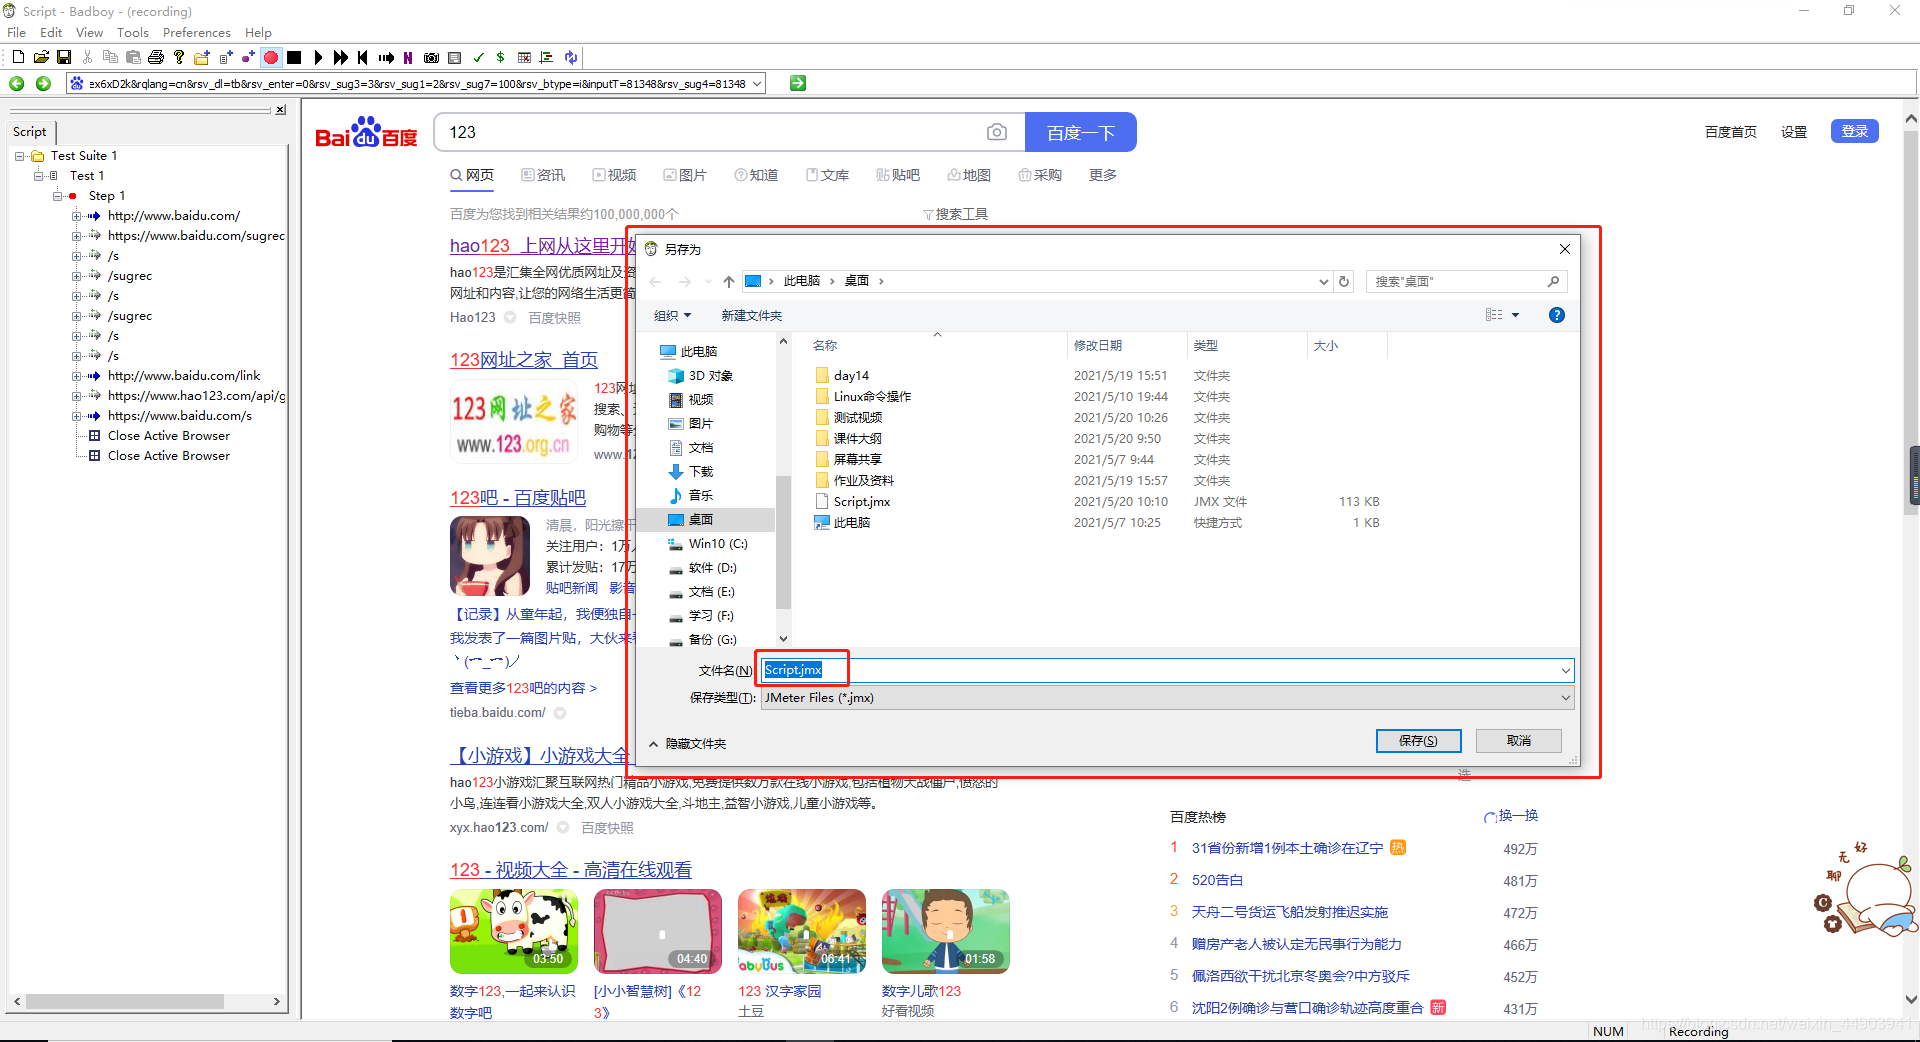The image size is (1920, 1042).
Task: Click the Refresh icon in Save As dialog
Action: click(1344, 281)
